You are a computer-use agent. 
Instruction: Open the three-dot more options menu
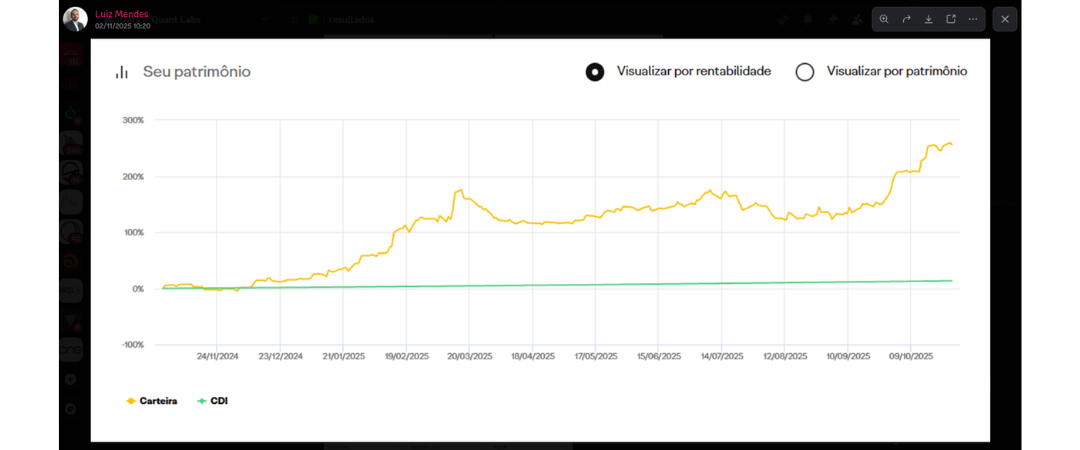point(972,19)
